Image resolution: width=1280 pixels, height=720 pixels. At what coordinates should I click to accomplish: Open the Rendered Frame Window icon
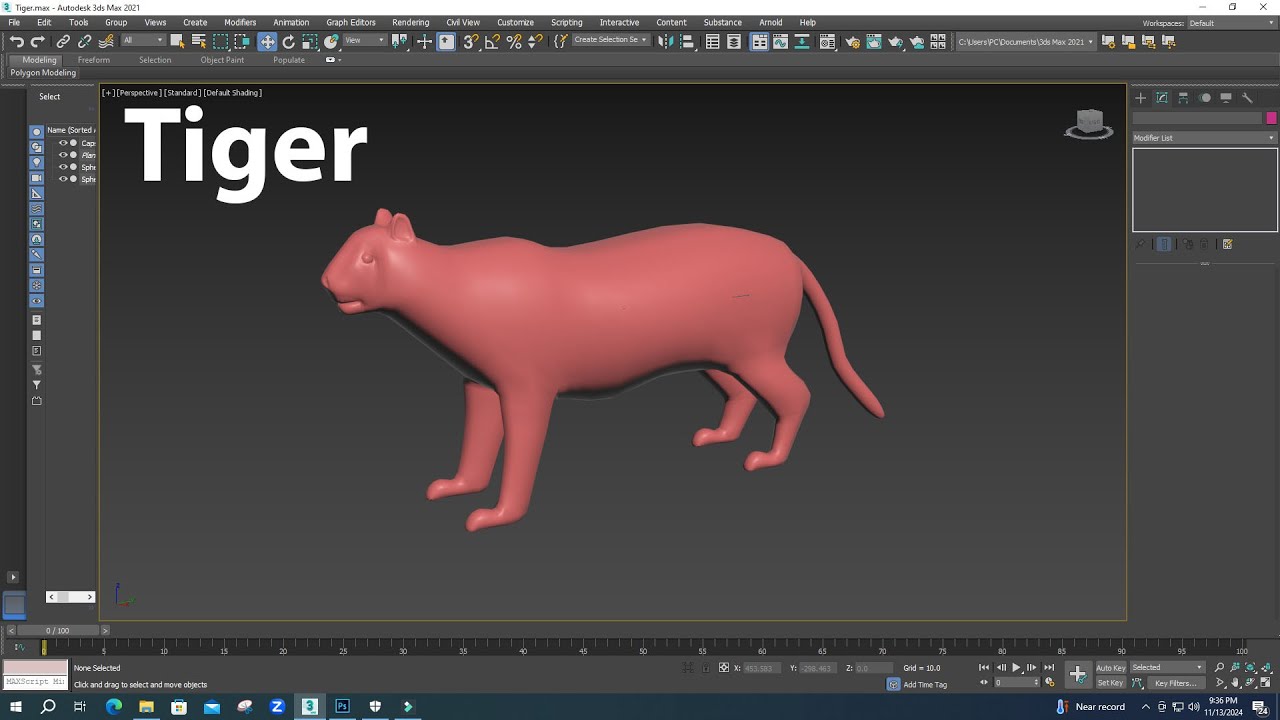pyautogui.click(x=874, y=41)
